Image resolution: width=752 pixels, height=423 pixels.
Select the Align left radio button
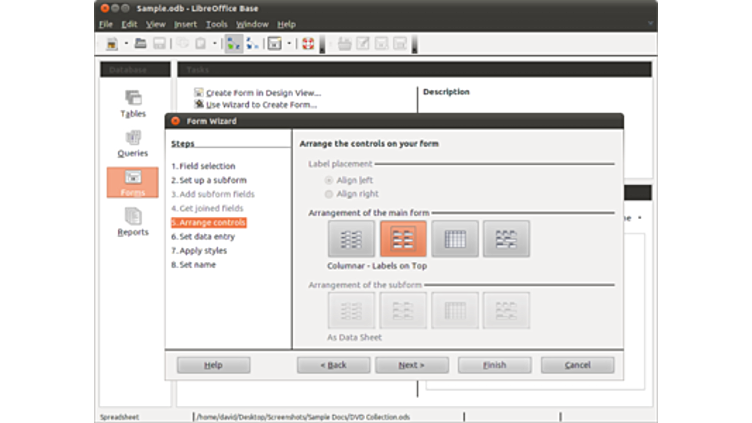click(329, 180)
